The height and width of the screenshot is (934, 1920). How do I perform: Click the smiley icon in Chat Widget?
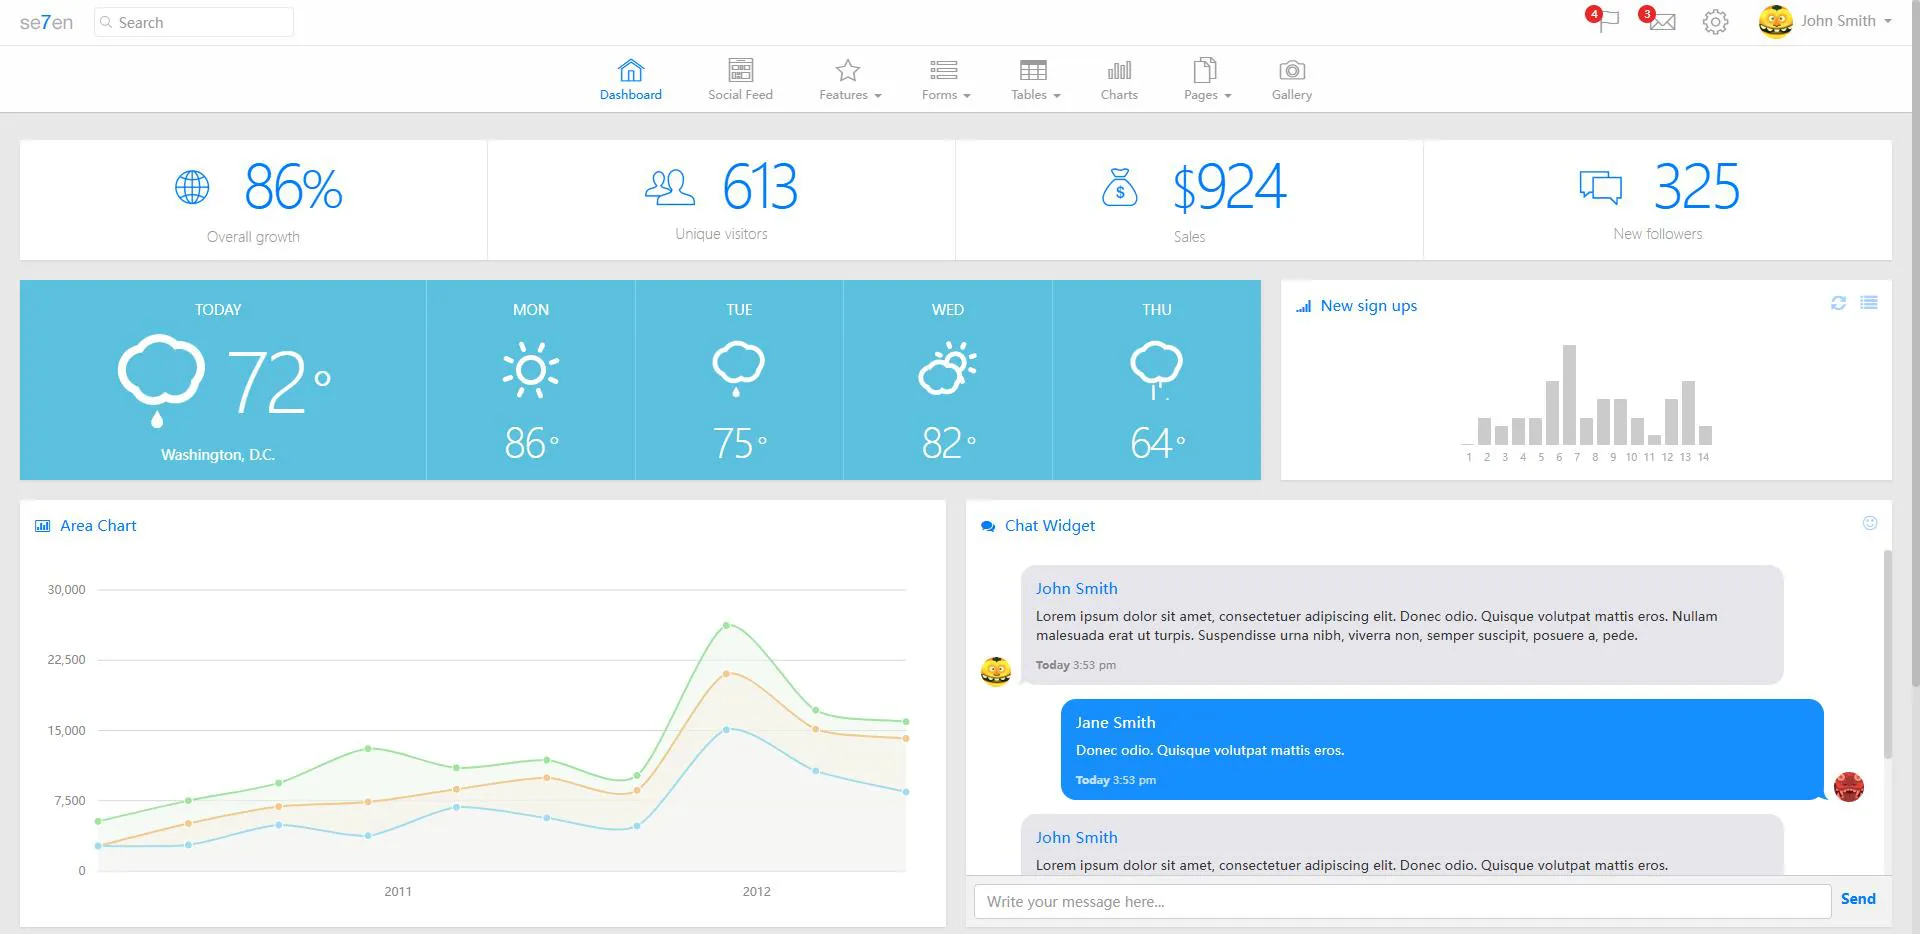click(x=1870, y=523)
